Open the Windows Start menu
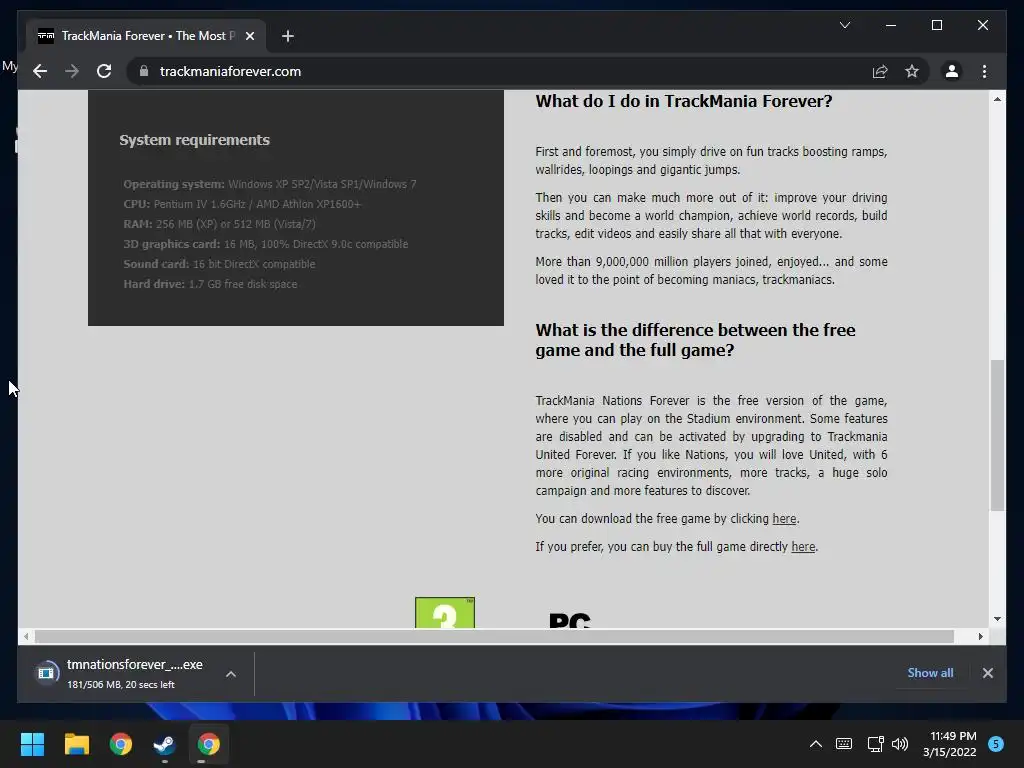 tap(32, 744)
